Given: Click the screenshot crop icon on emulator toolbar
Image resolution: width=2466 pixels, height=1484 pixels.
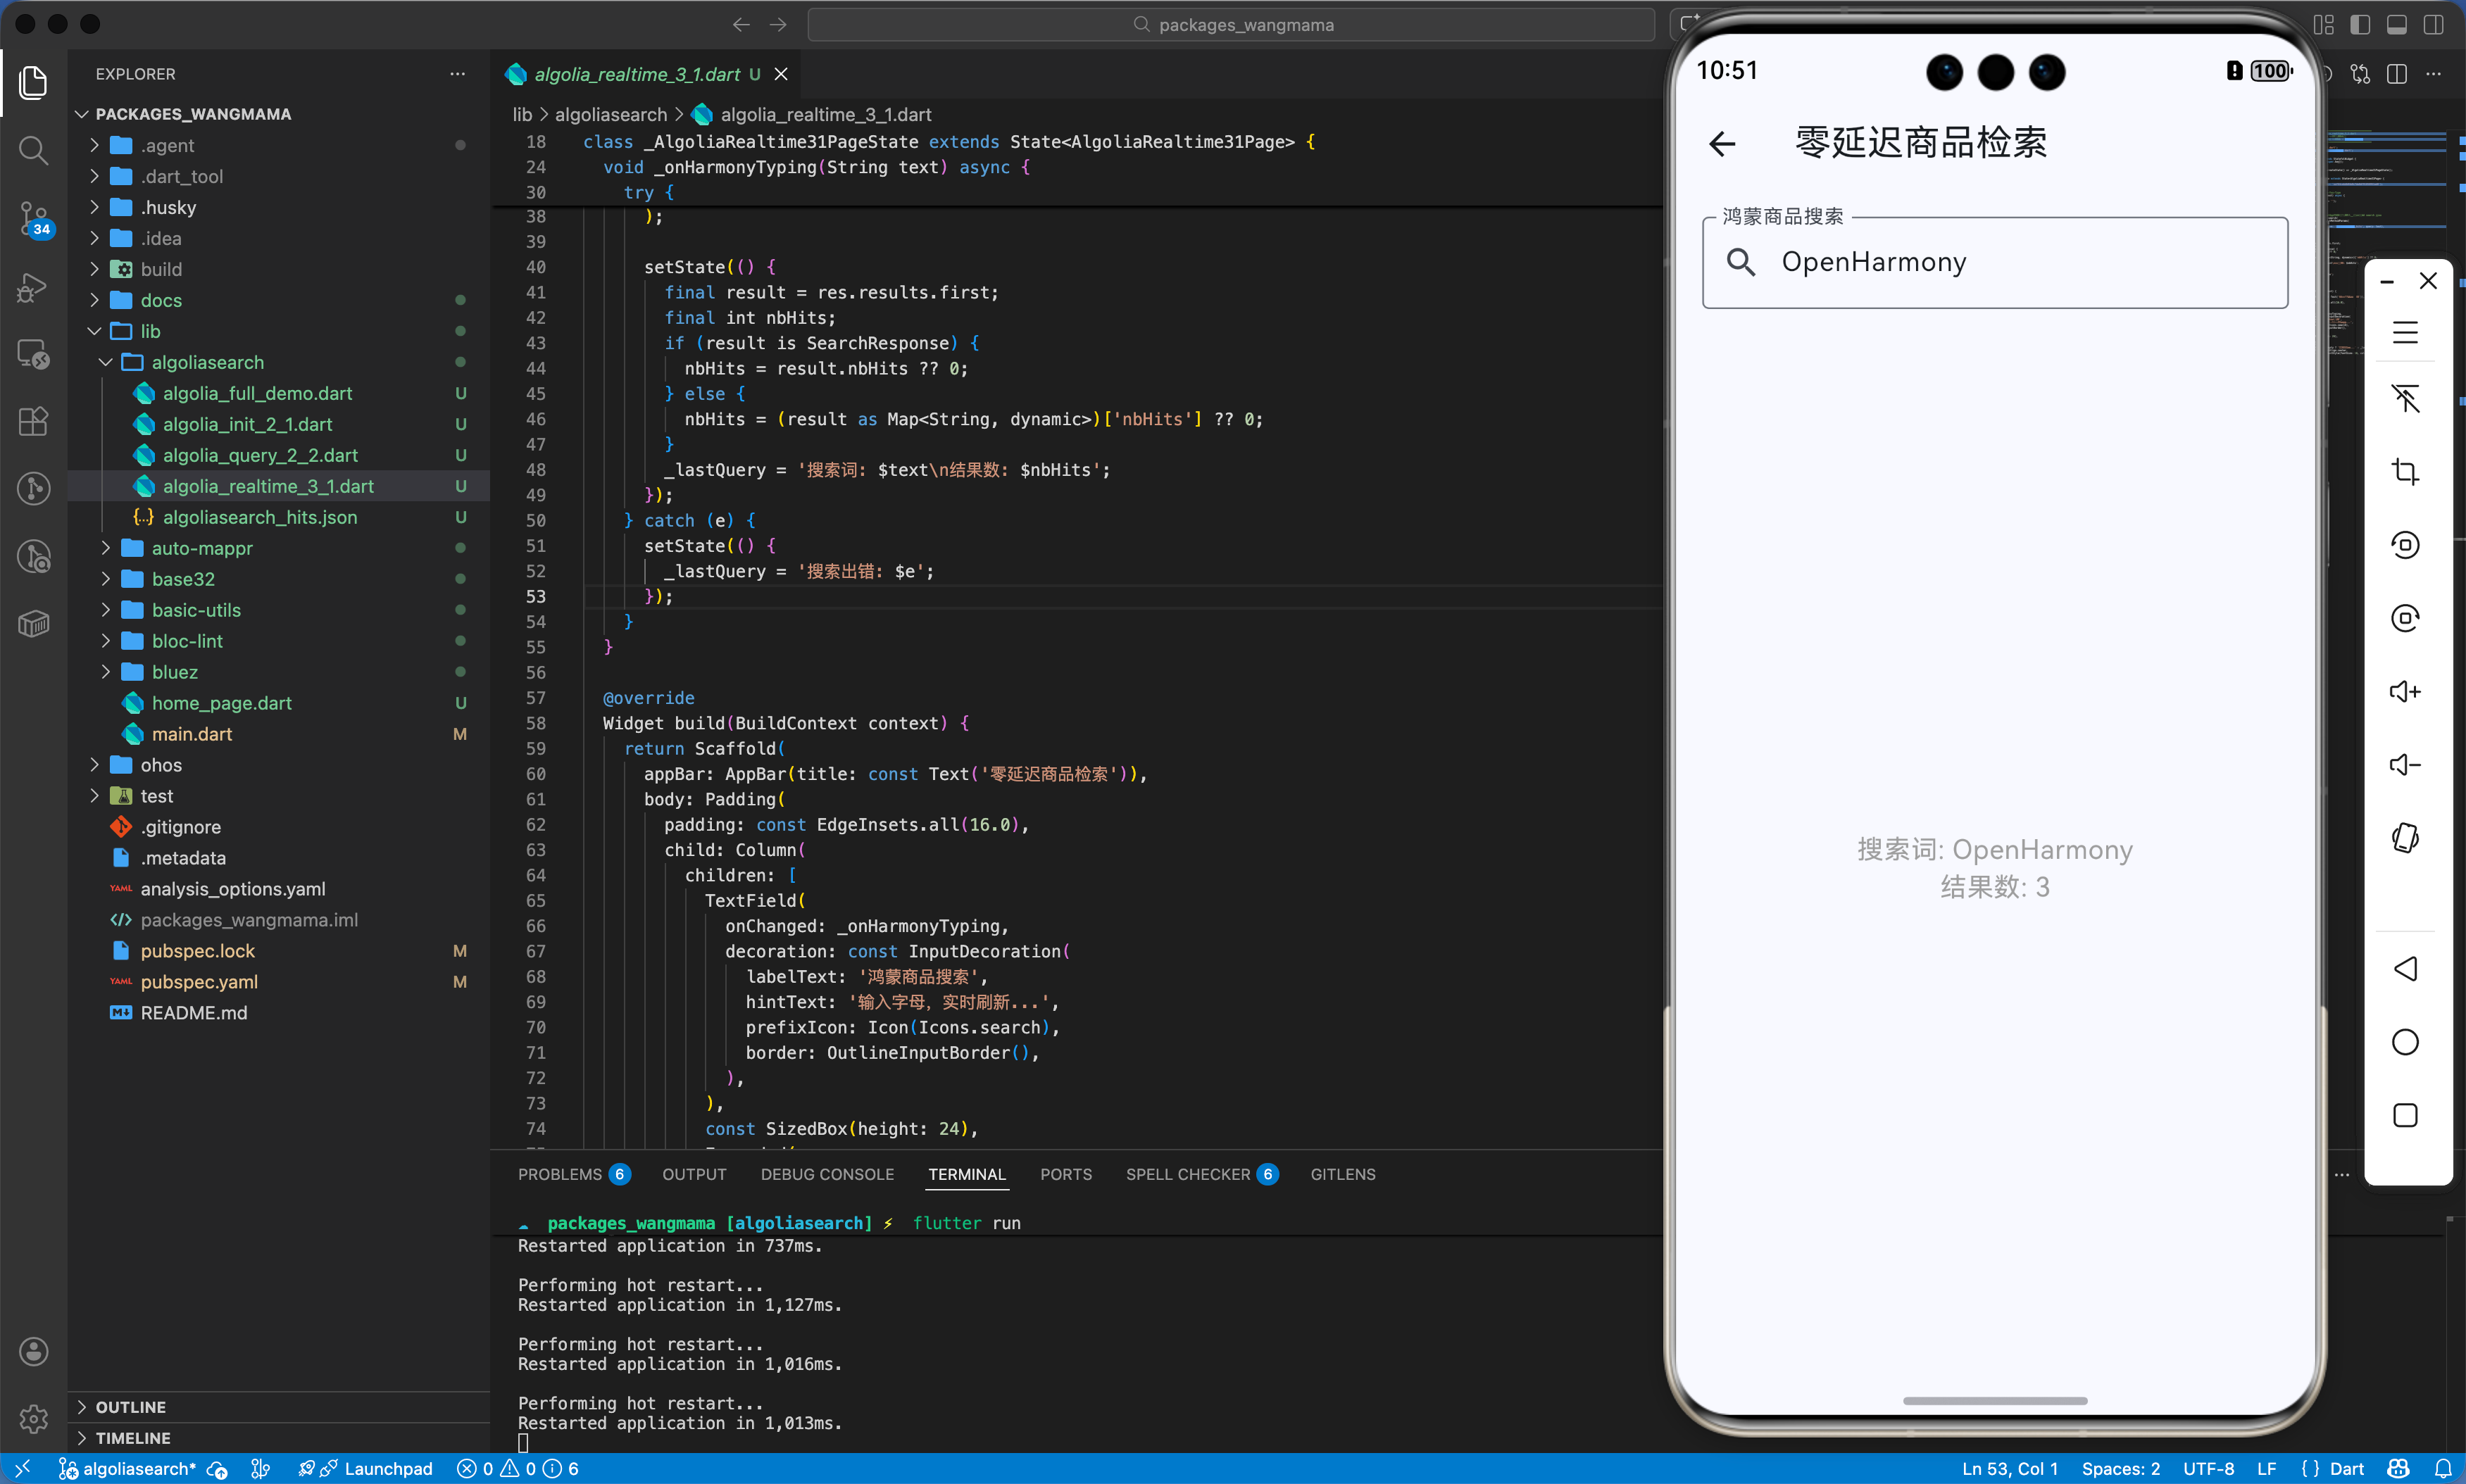Looking at the screenshot, I should pos(2404,471).
